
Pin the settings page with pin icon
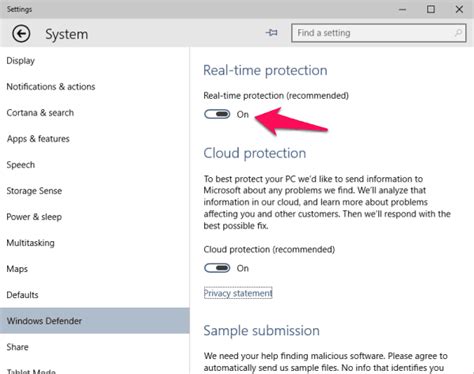(x=271, y=33)
